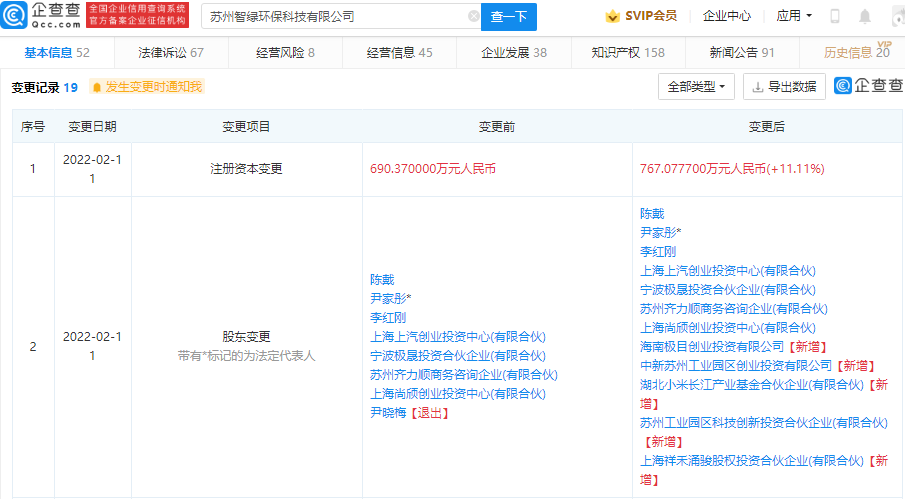The width and height of the screenshot is (905, 499).
Task: Click 尹家彤 in the 变更前 column
Action: click(x=390, y=299)
